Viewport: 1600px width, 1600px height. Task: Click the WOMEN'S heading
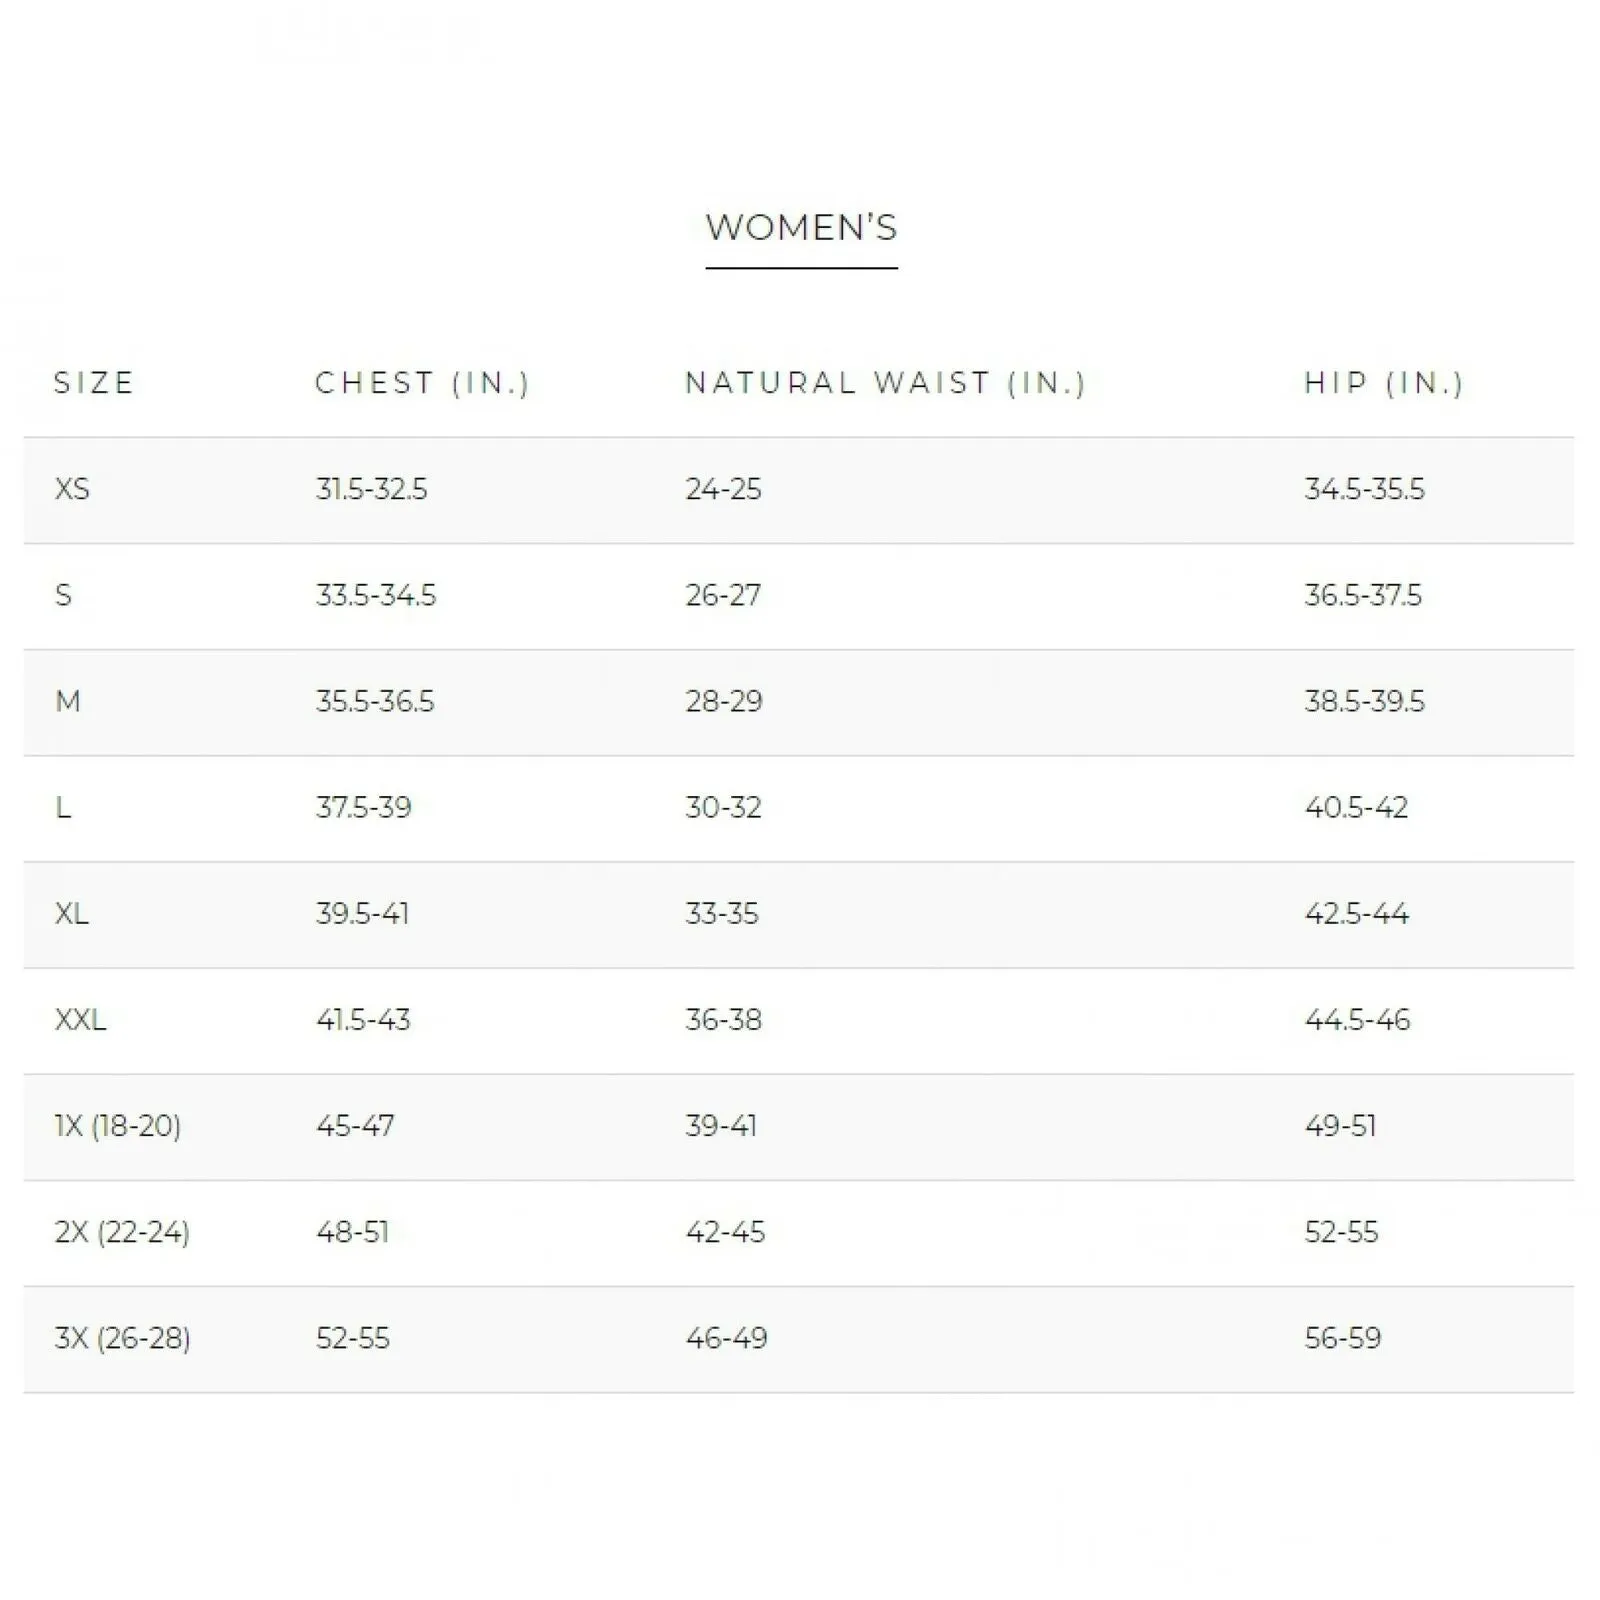click(801, 227)
